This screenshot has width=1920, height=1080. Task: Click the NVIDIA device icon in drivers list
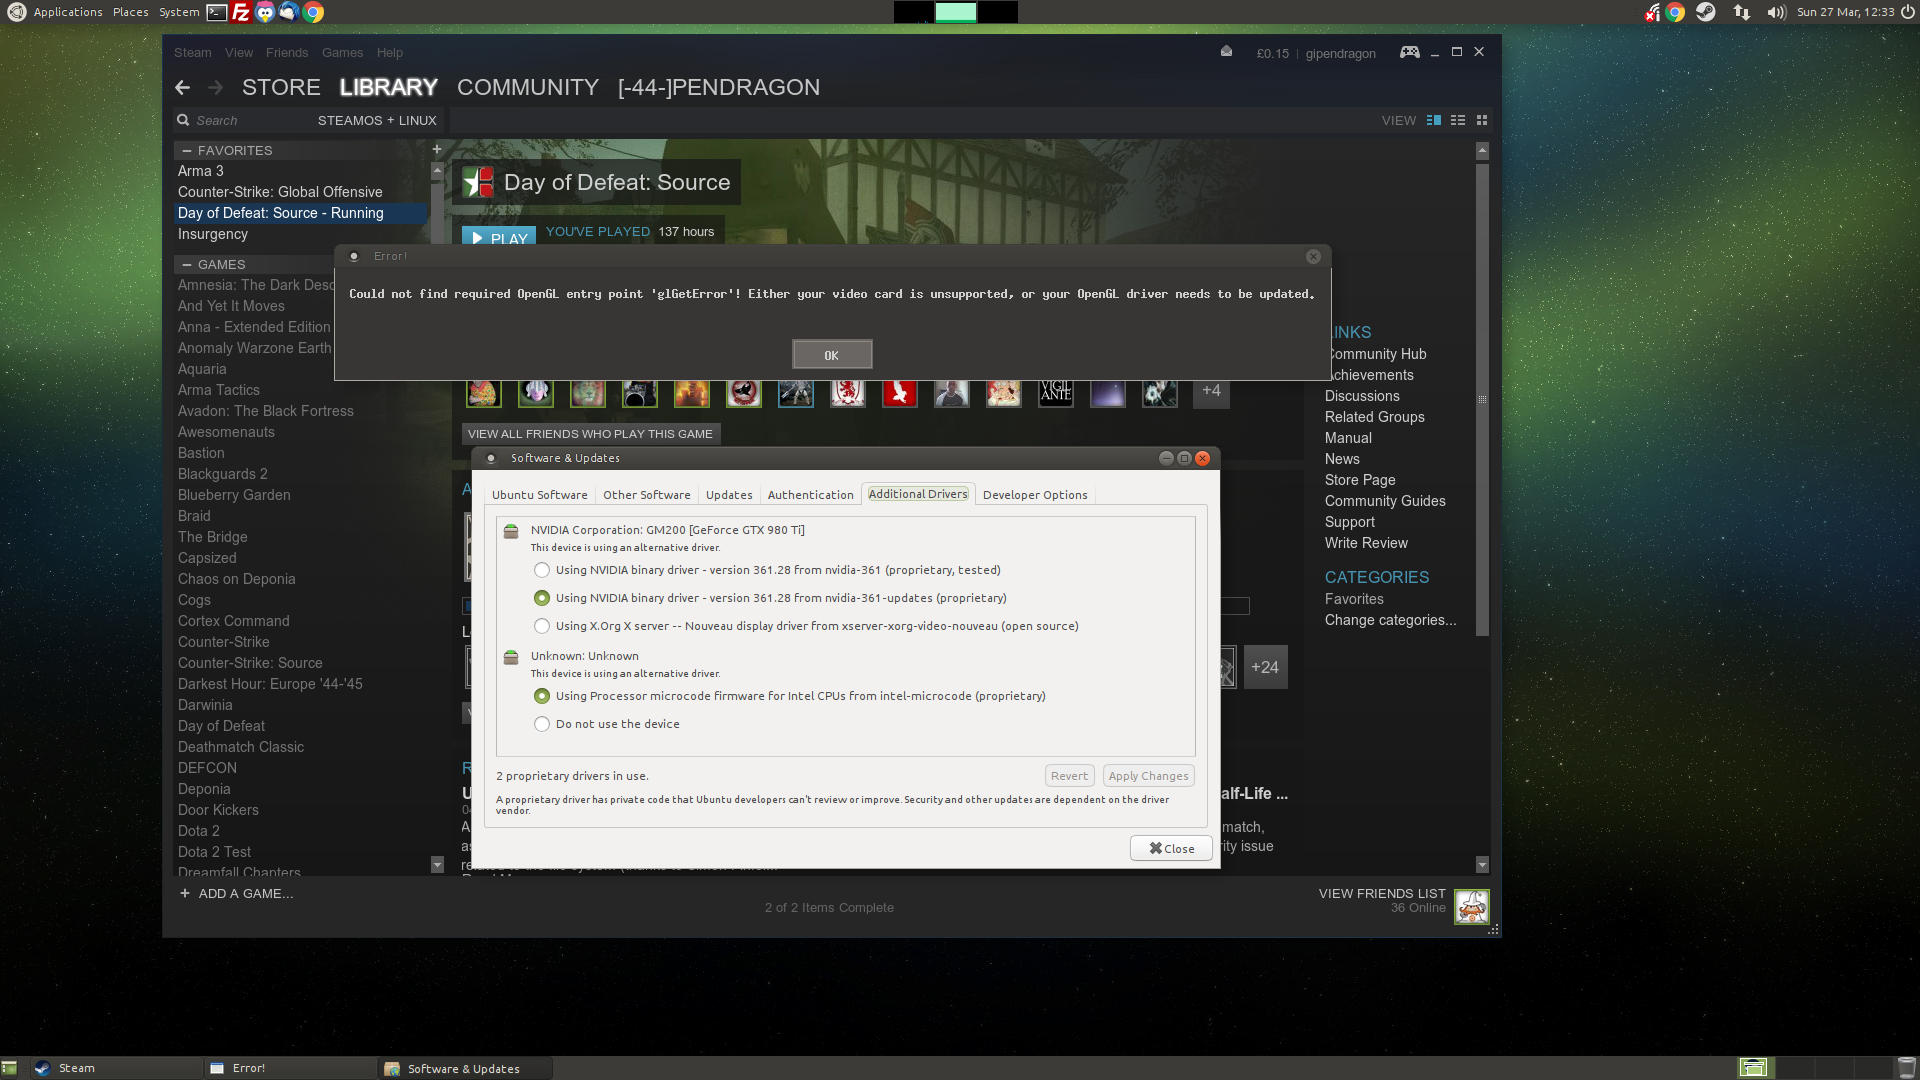click(511, 531)
